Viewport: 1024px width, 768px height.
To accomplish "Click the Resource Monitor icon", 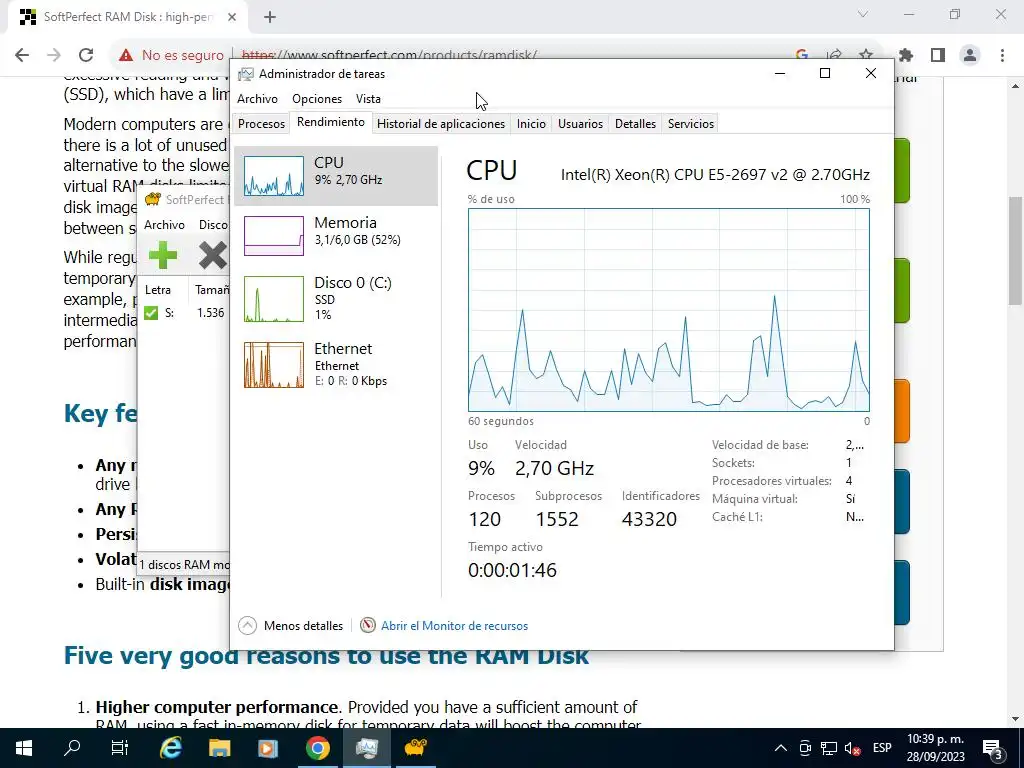I will coord(368,626).
